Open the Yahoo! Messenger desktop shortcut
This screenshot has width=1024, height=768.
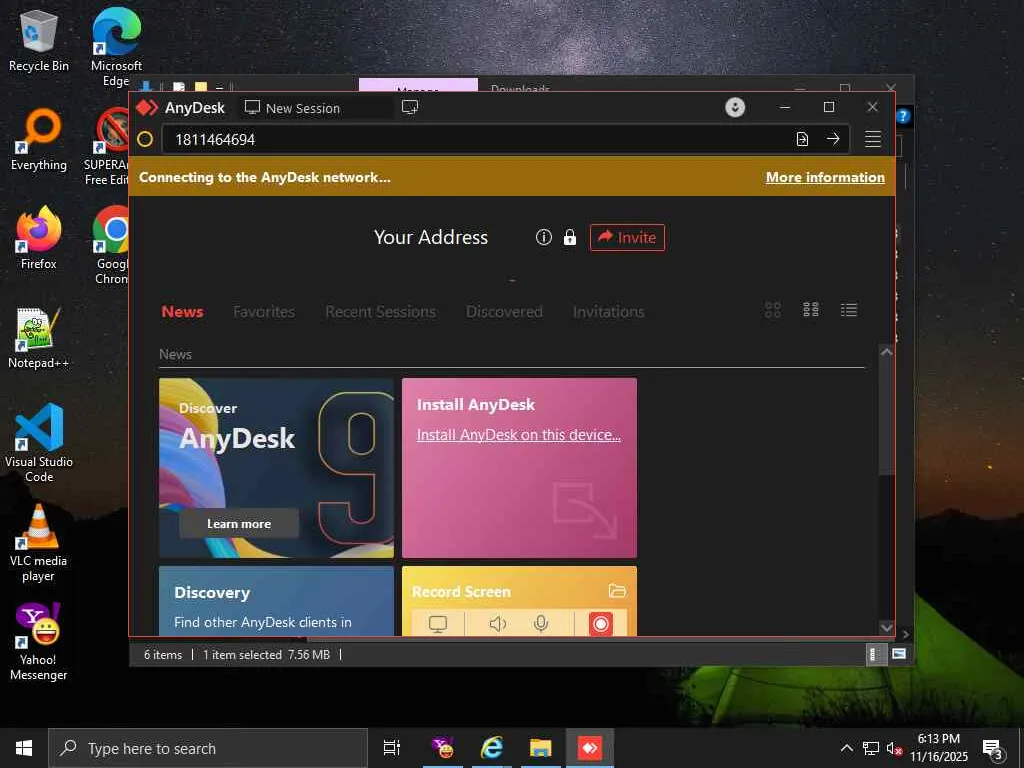tap(39, 641)
